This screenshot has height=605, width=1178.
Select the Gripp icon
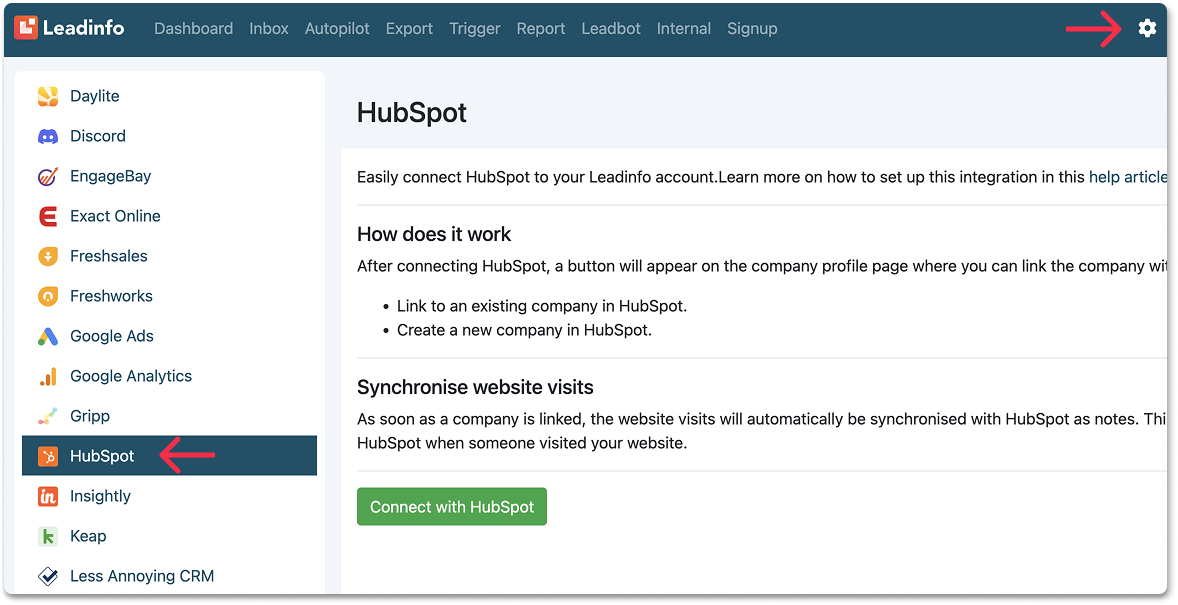pos(48,416)
